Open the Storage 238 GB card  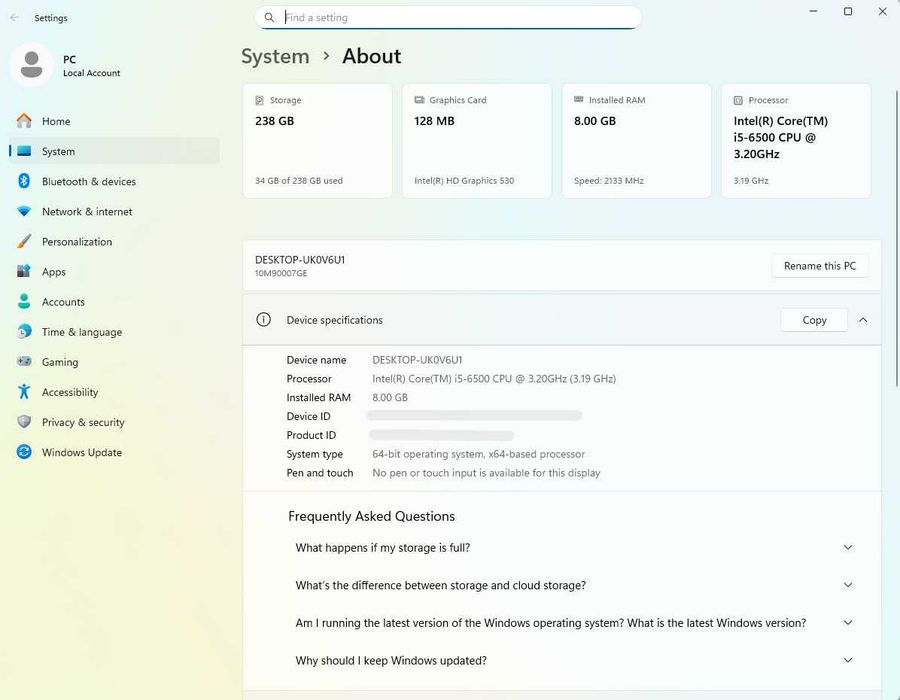click(317, 141)
